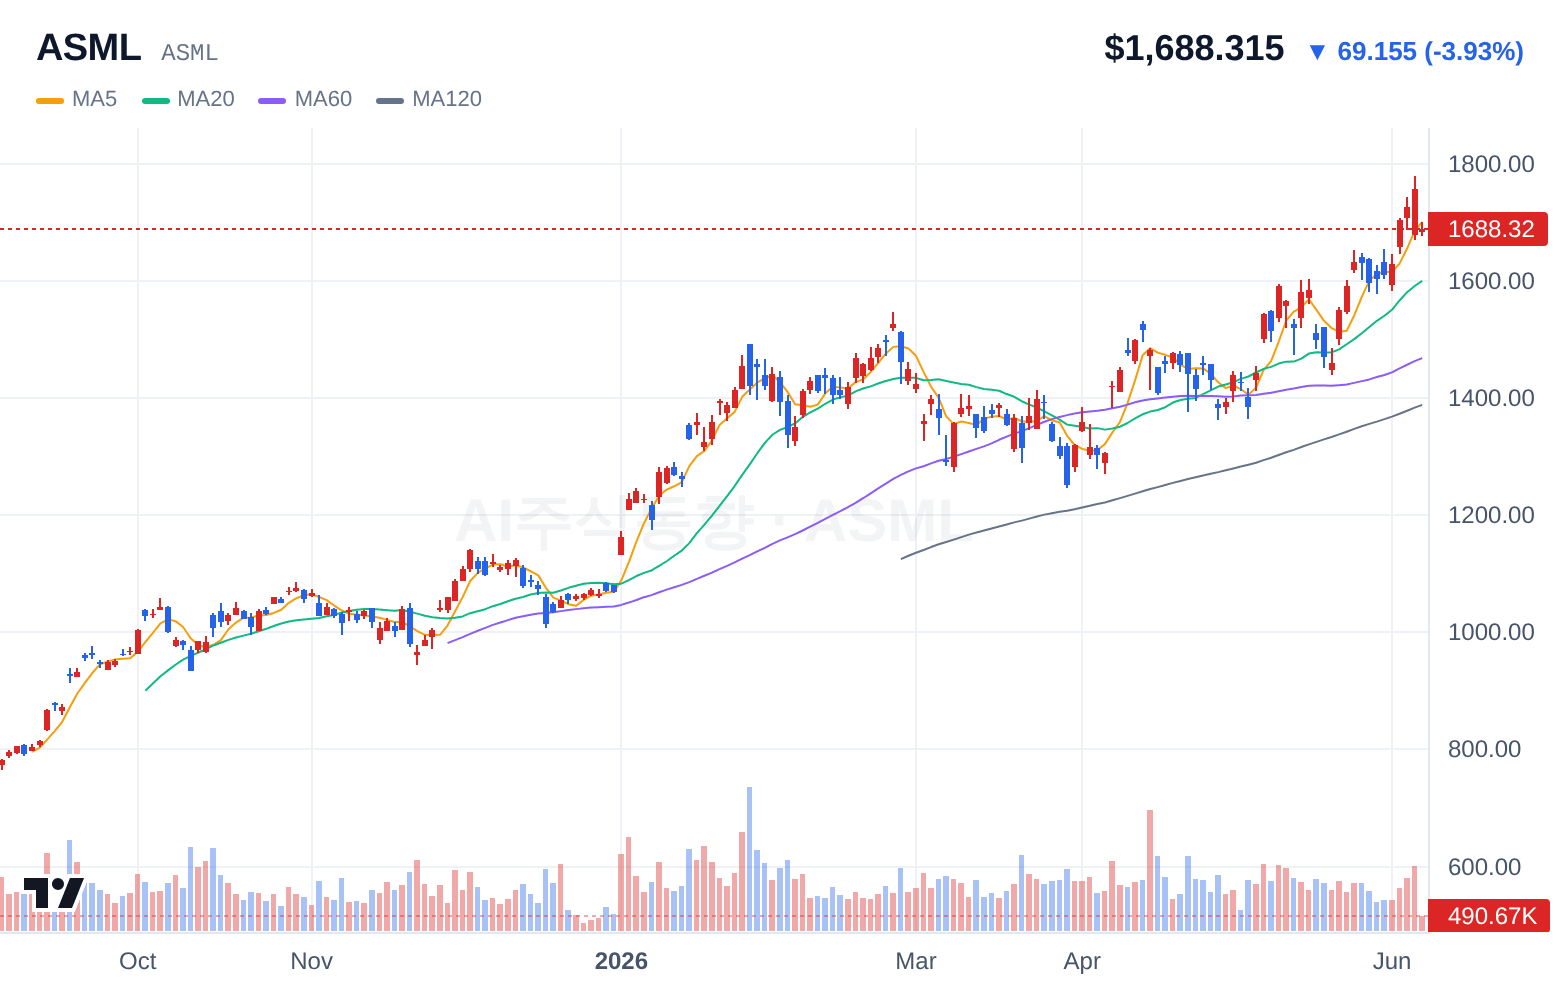Click the Nov time axis label
Viewport: 1560px width, 988px height.
(x=311, y=961)
